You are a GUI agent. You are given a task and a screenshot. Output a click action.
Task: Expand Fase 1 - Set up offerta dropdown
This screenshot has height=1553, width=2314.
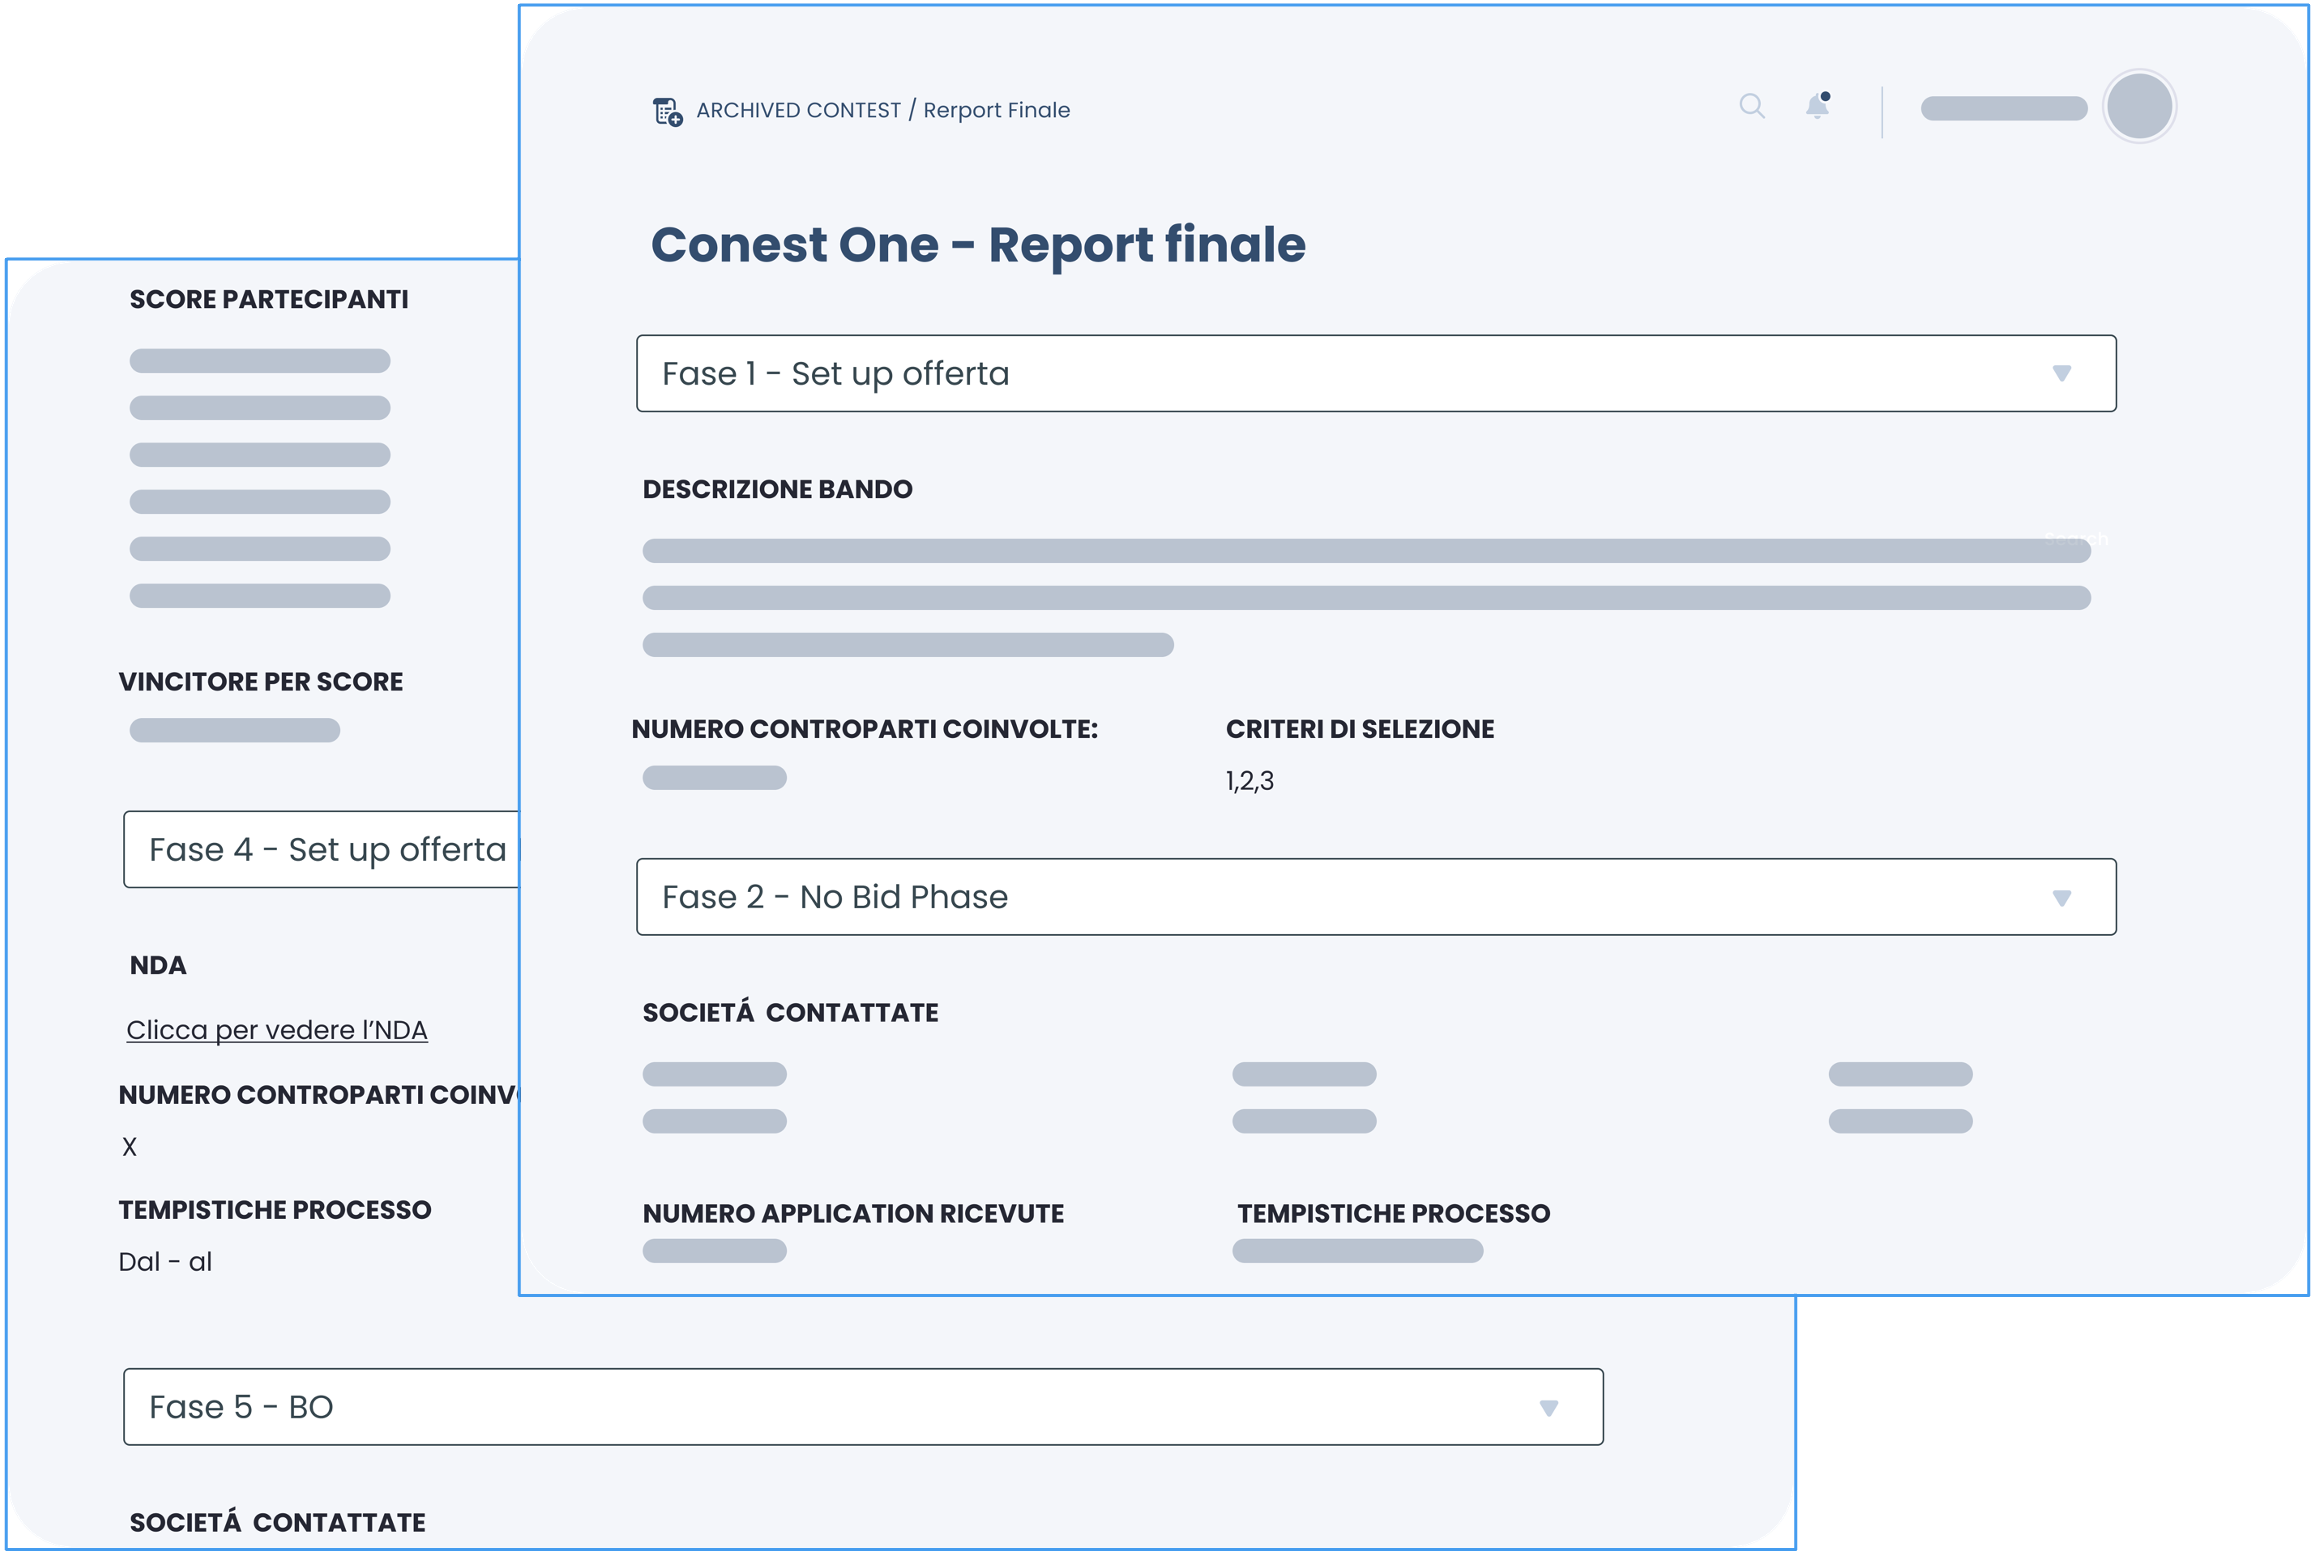tap(1375, 373)
